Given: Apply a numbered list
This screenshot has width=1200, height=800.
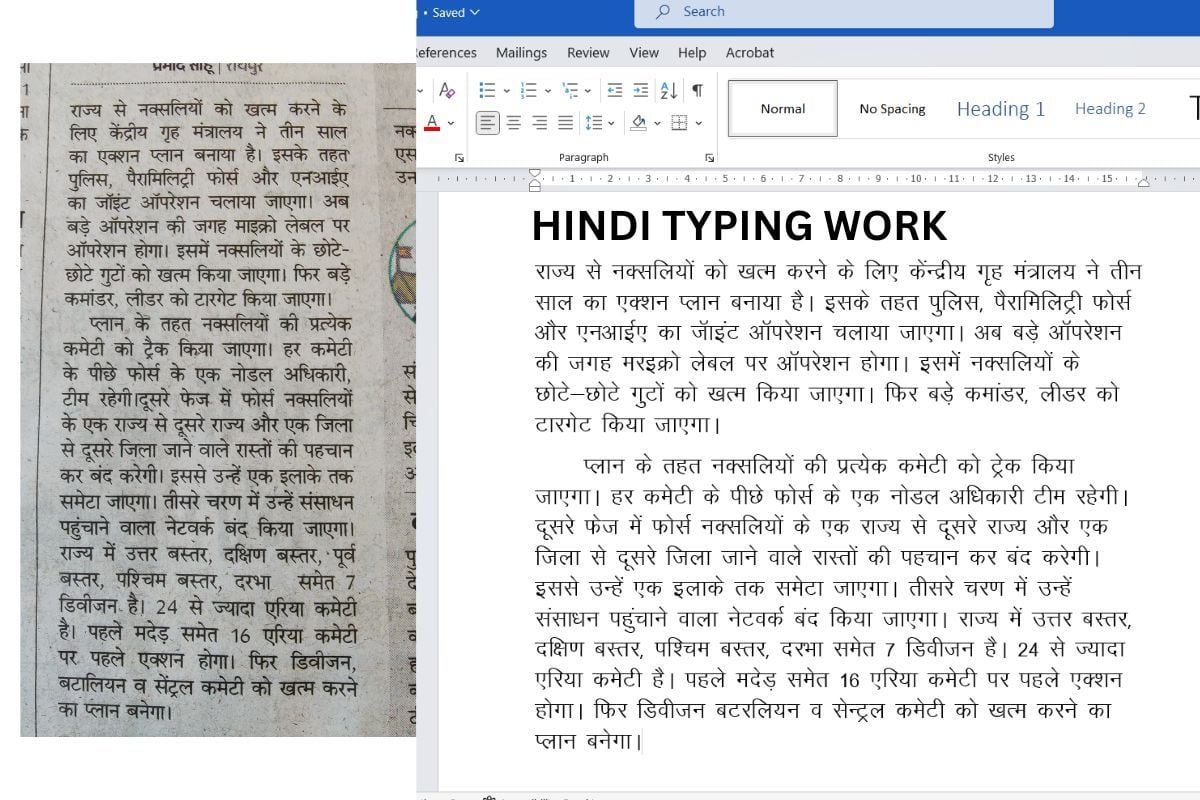Looking at the screenshot, I should point(530,90).
